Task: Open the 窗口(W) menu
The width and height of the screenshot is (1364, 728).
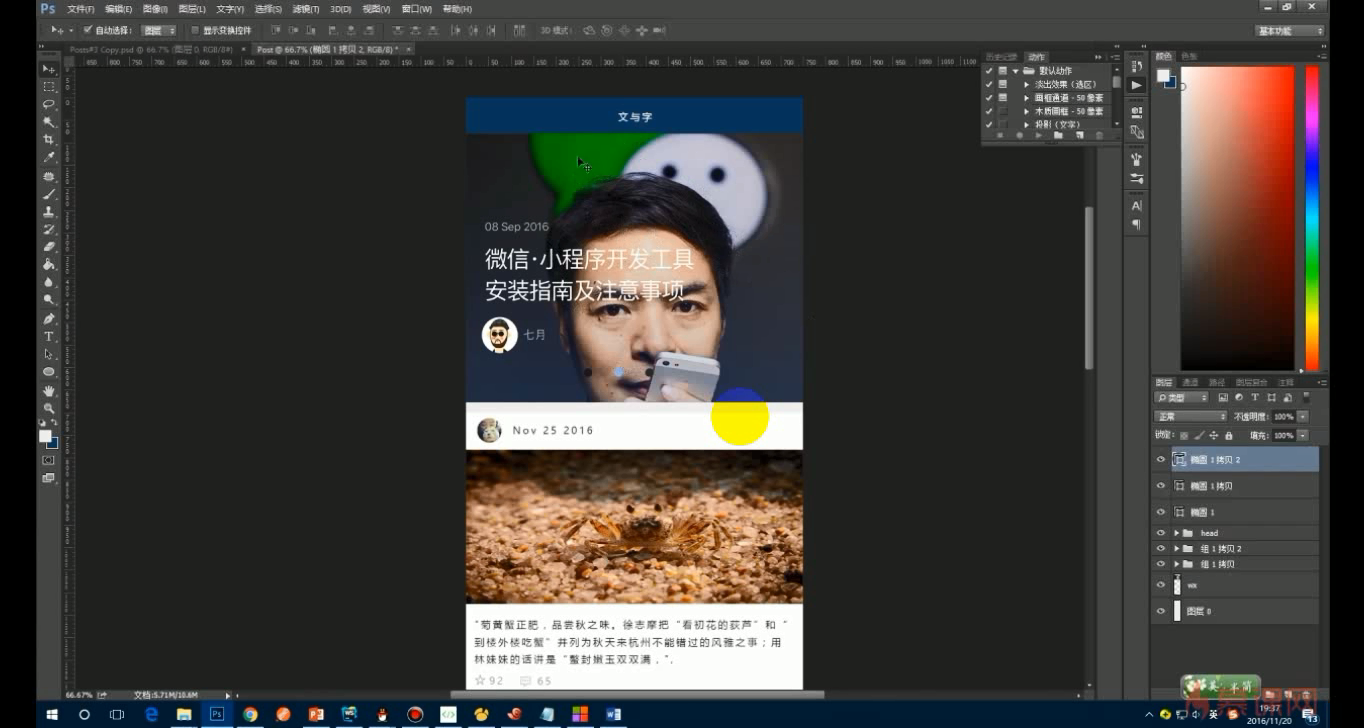Action: tap(417, 9)
